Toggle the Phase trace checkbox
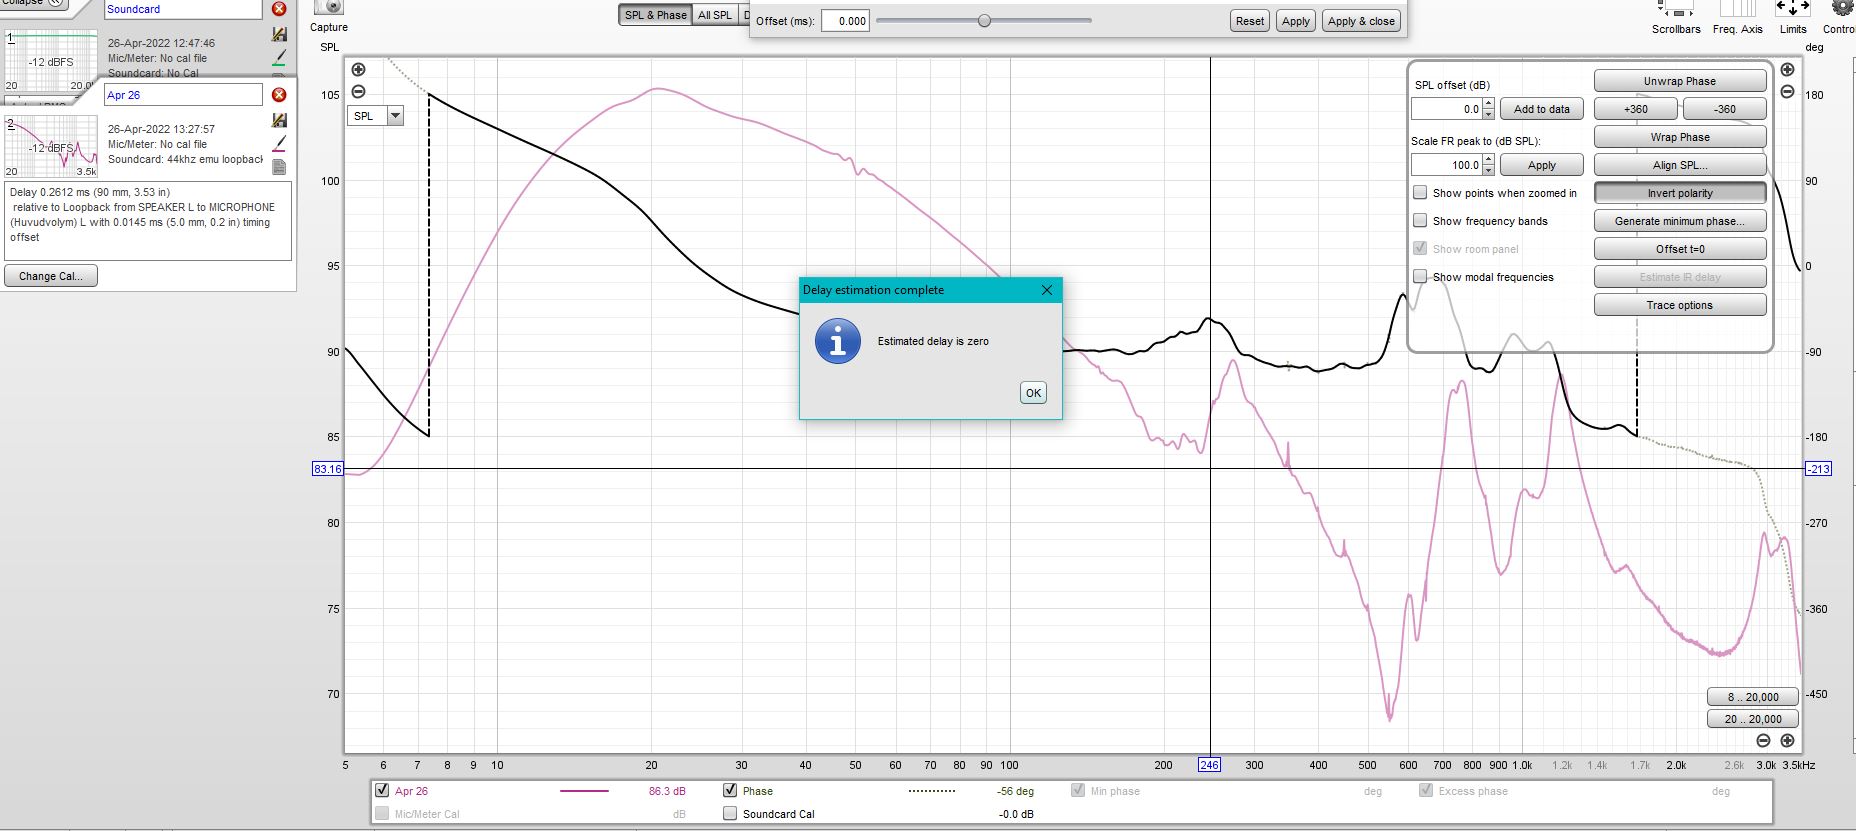Screen dimensions: 1856x831 click(730, 791)
